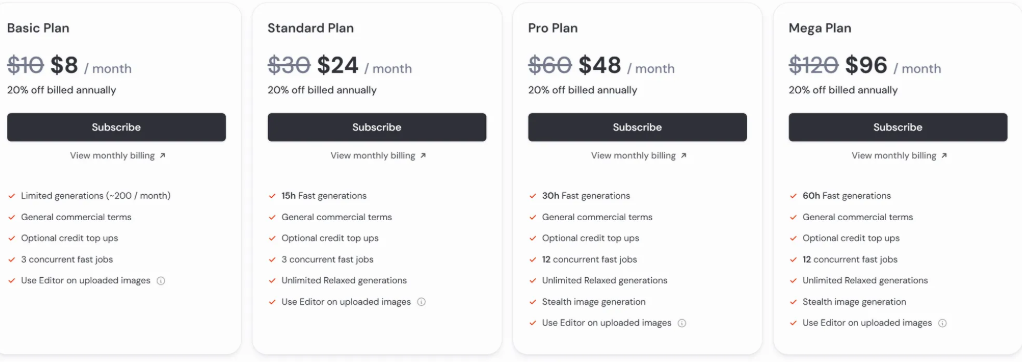Subscribe to the Pro Plan
The image size is (1022, 362).
click(x=637, y=127)
